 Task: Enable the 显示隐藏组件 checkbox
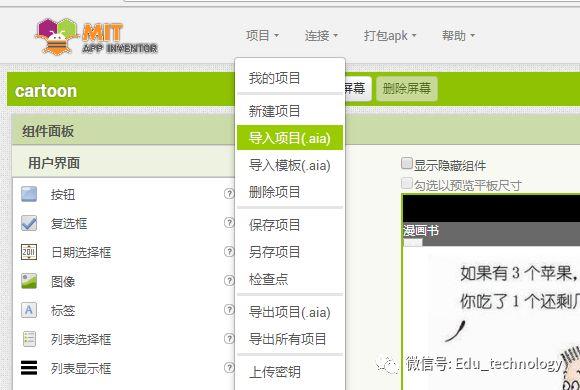coord(407,164)
